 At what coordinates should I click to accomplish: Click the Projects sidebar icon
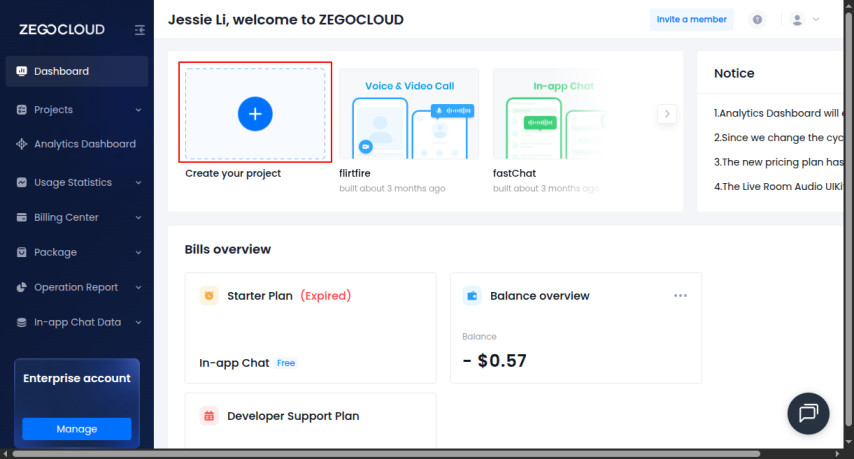point(22,109)
